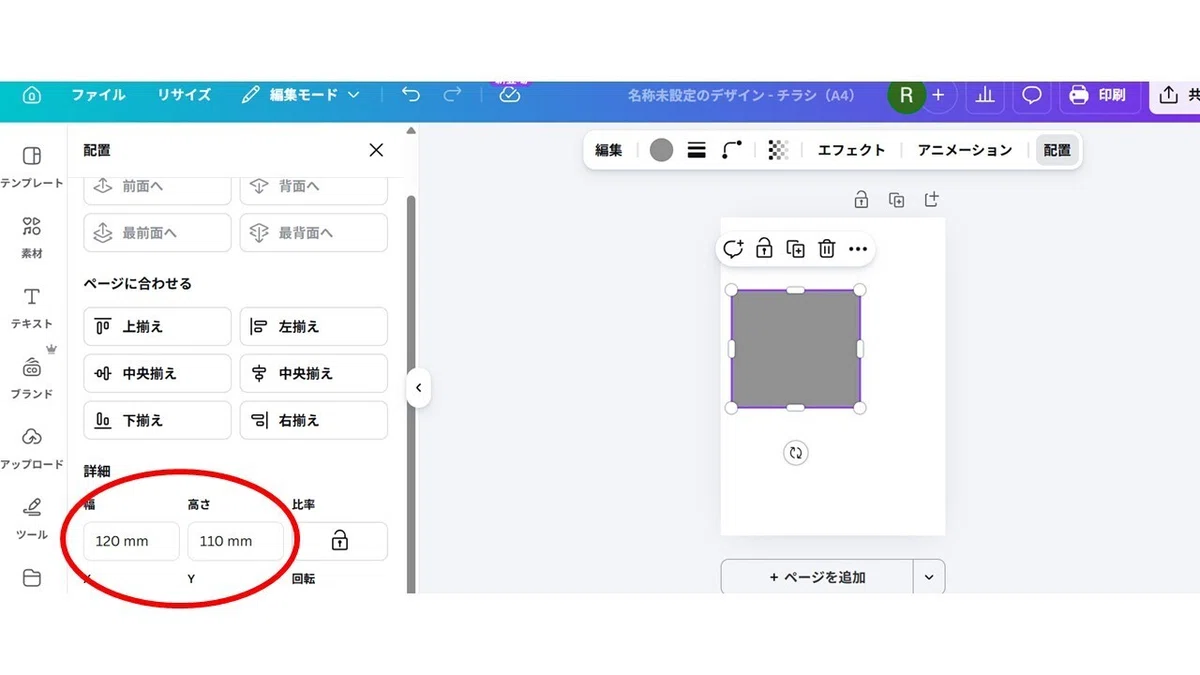Click the 幅 width field 120 mm
The width and height of the screenshot is (1200, 675).
(x=131, y=541)
